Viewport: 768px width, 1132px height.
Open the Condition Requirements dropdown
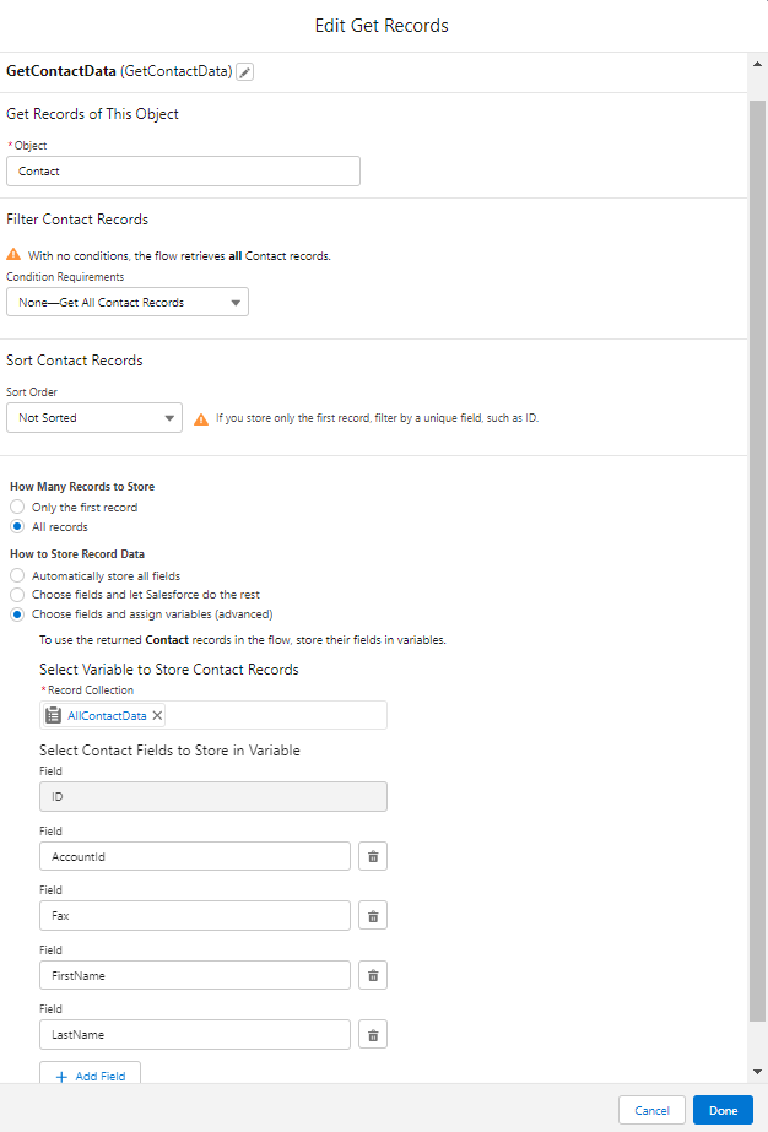(x=127, y=302)
